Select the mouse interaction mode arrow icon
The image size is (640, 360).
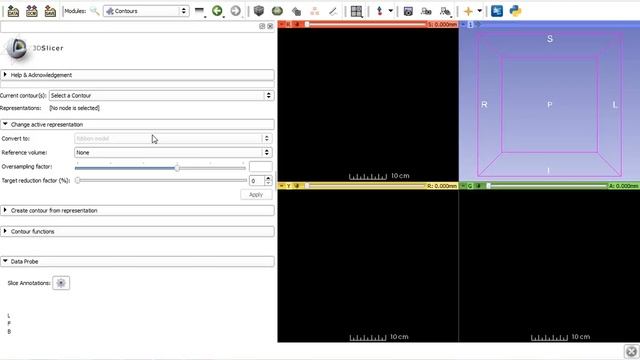pyautogui.click(x=380, y=11)
